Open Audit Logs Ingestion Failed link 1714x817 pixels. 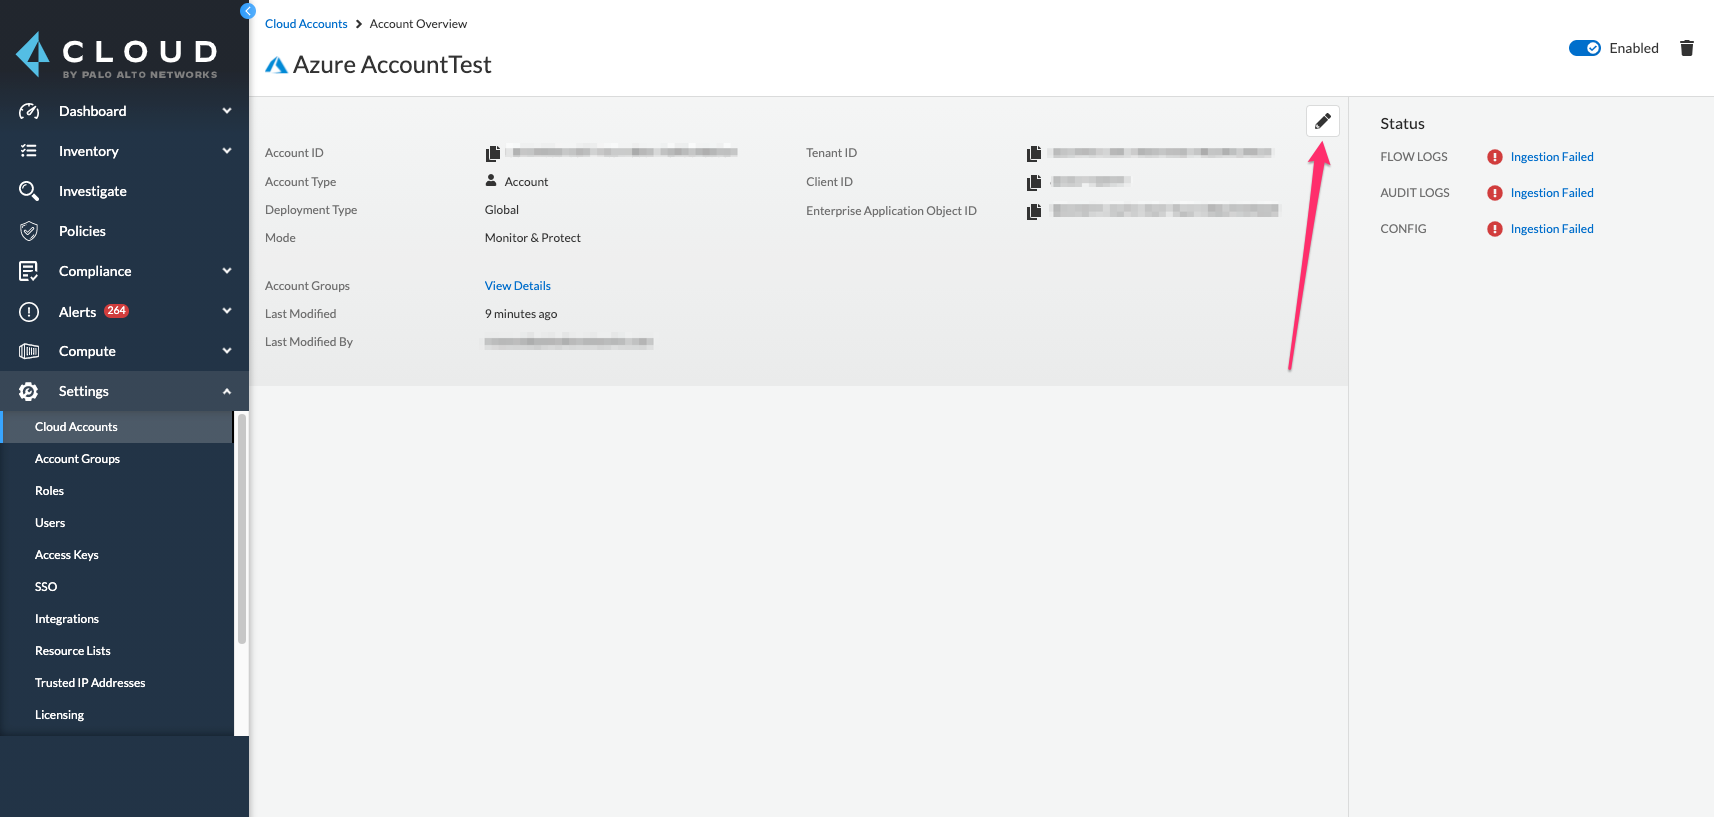coord(1551,193)
